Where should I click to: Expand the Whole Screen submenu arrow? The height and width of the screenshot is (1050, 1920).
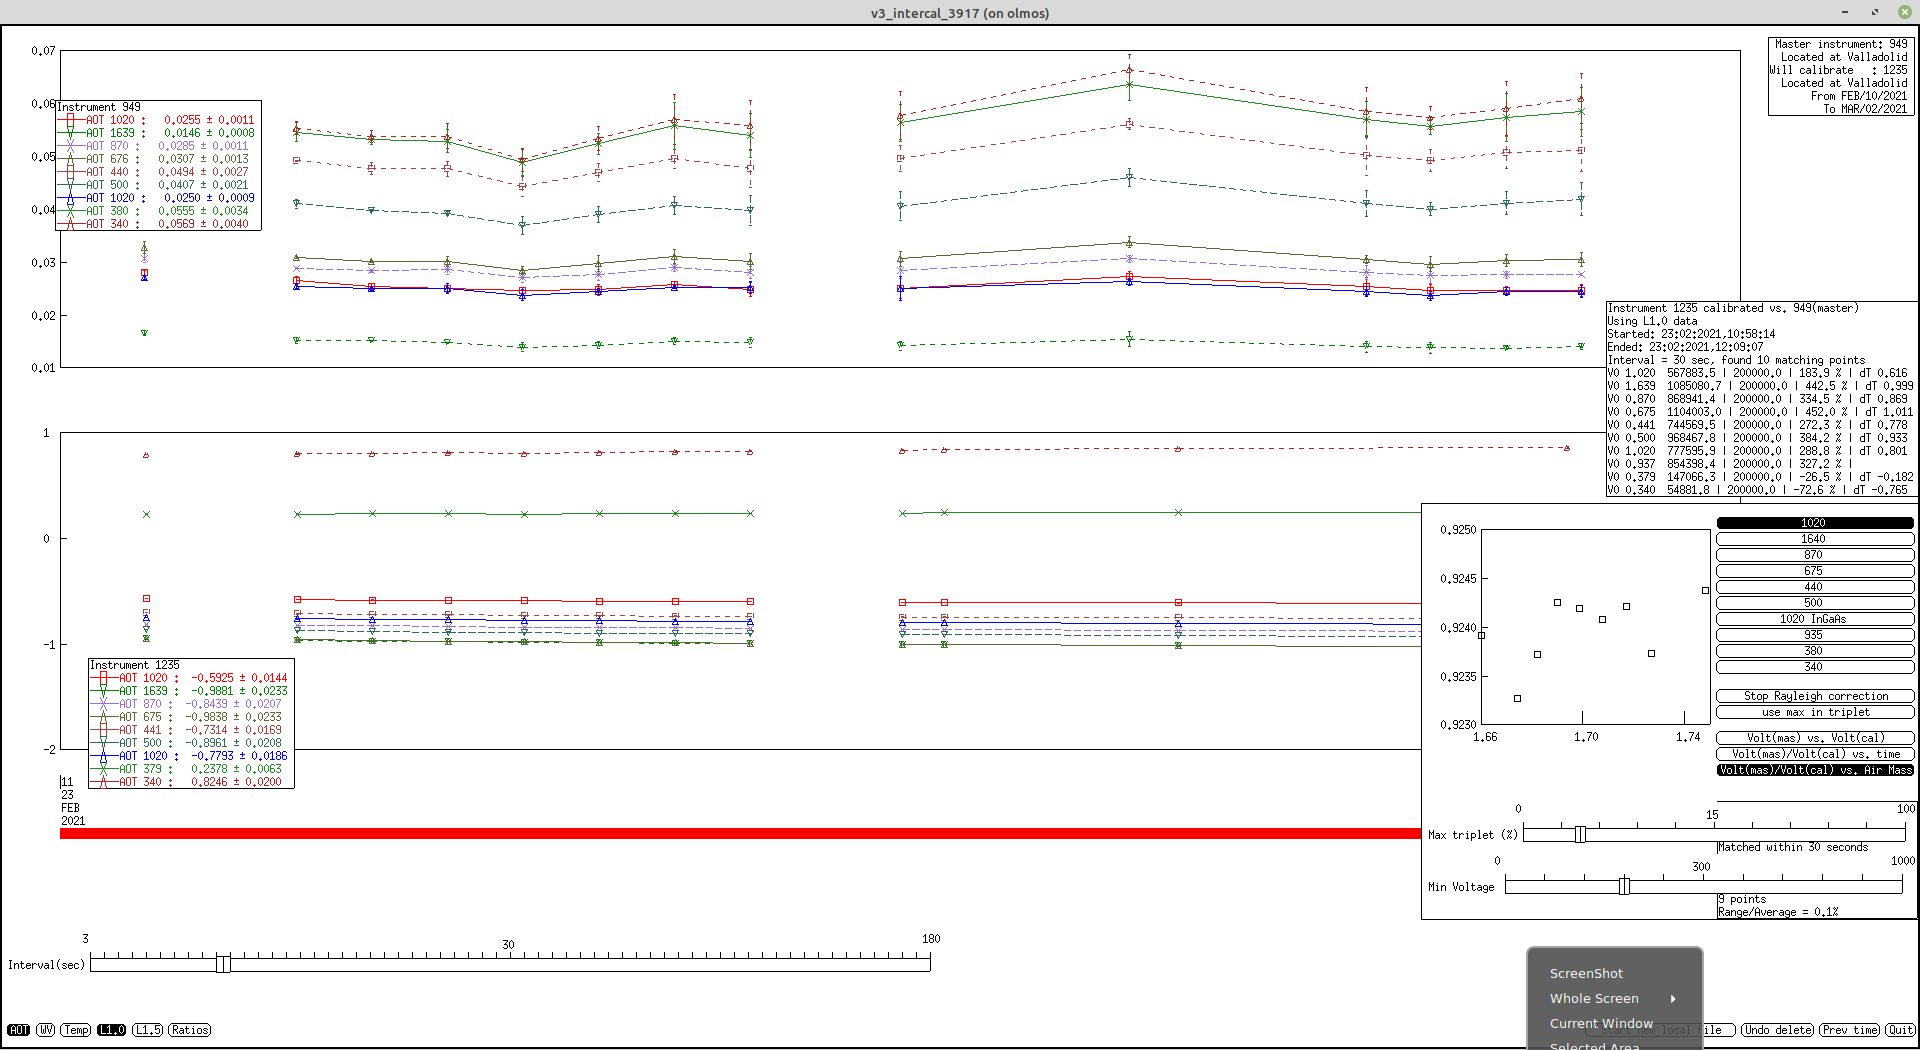[1672, 998]
